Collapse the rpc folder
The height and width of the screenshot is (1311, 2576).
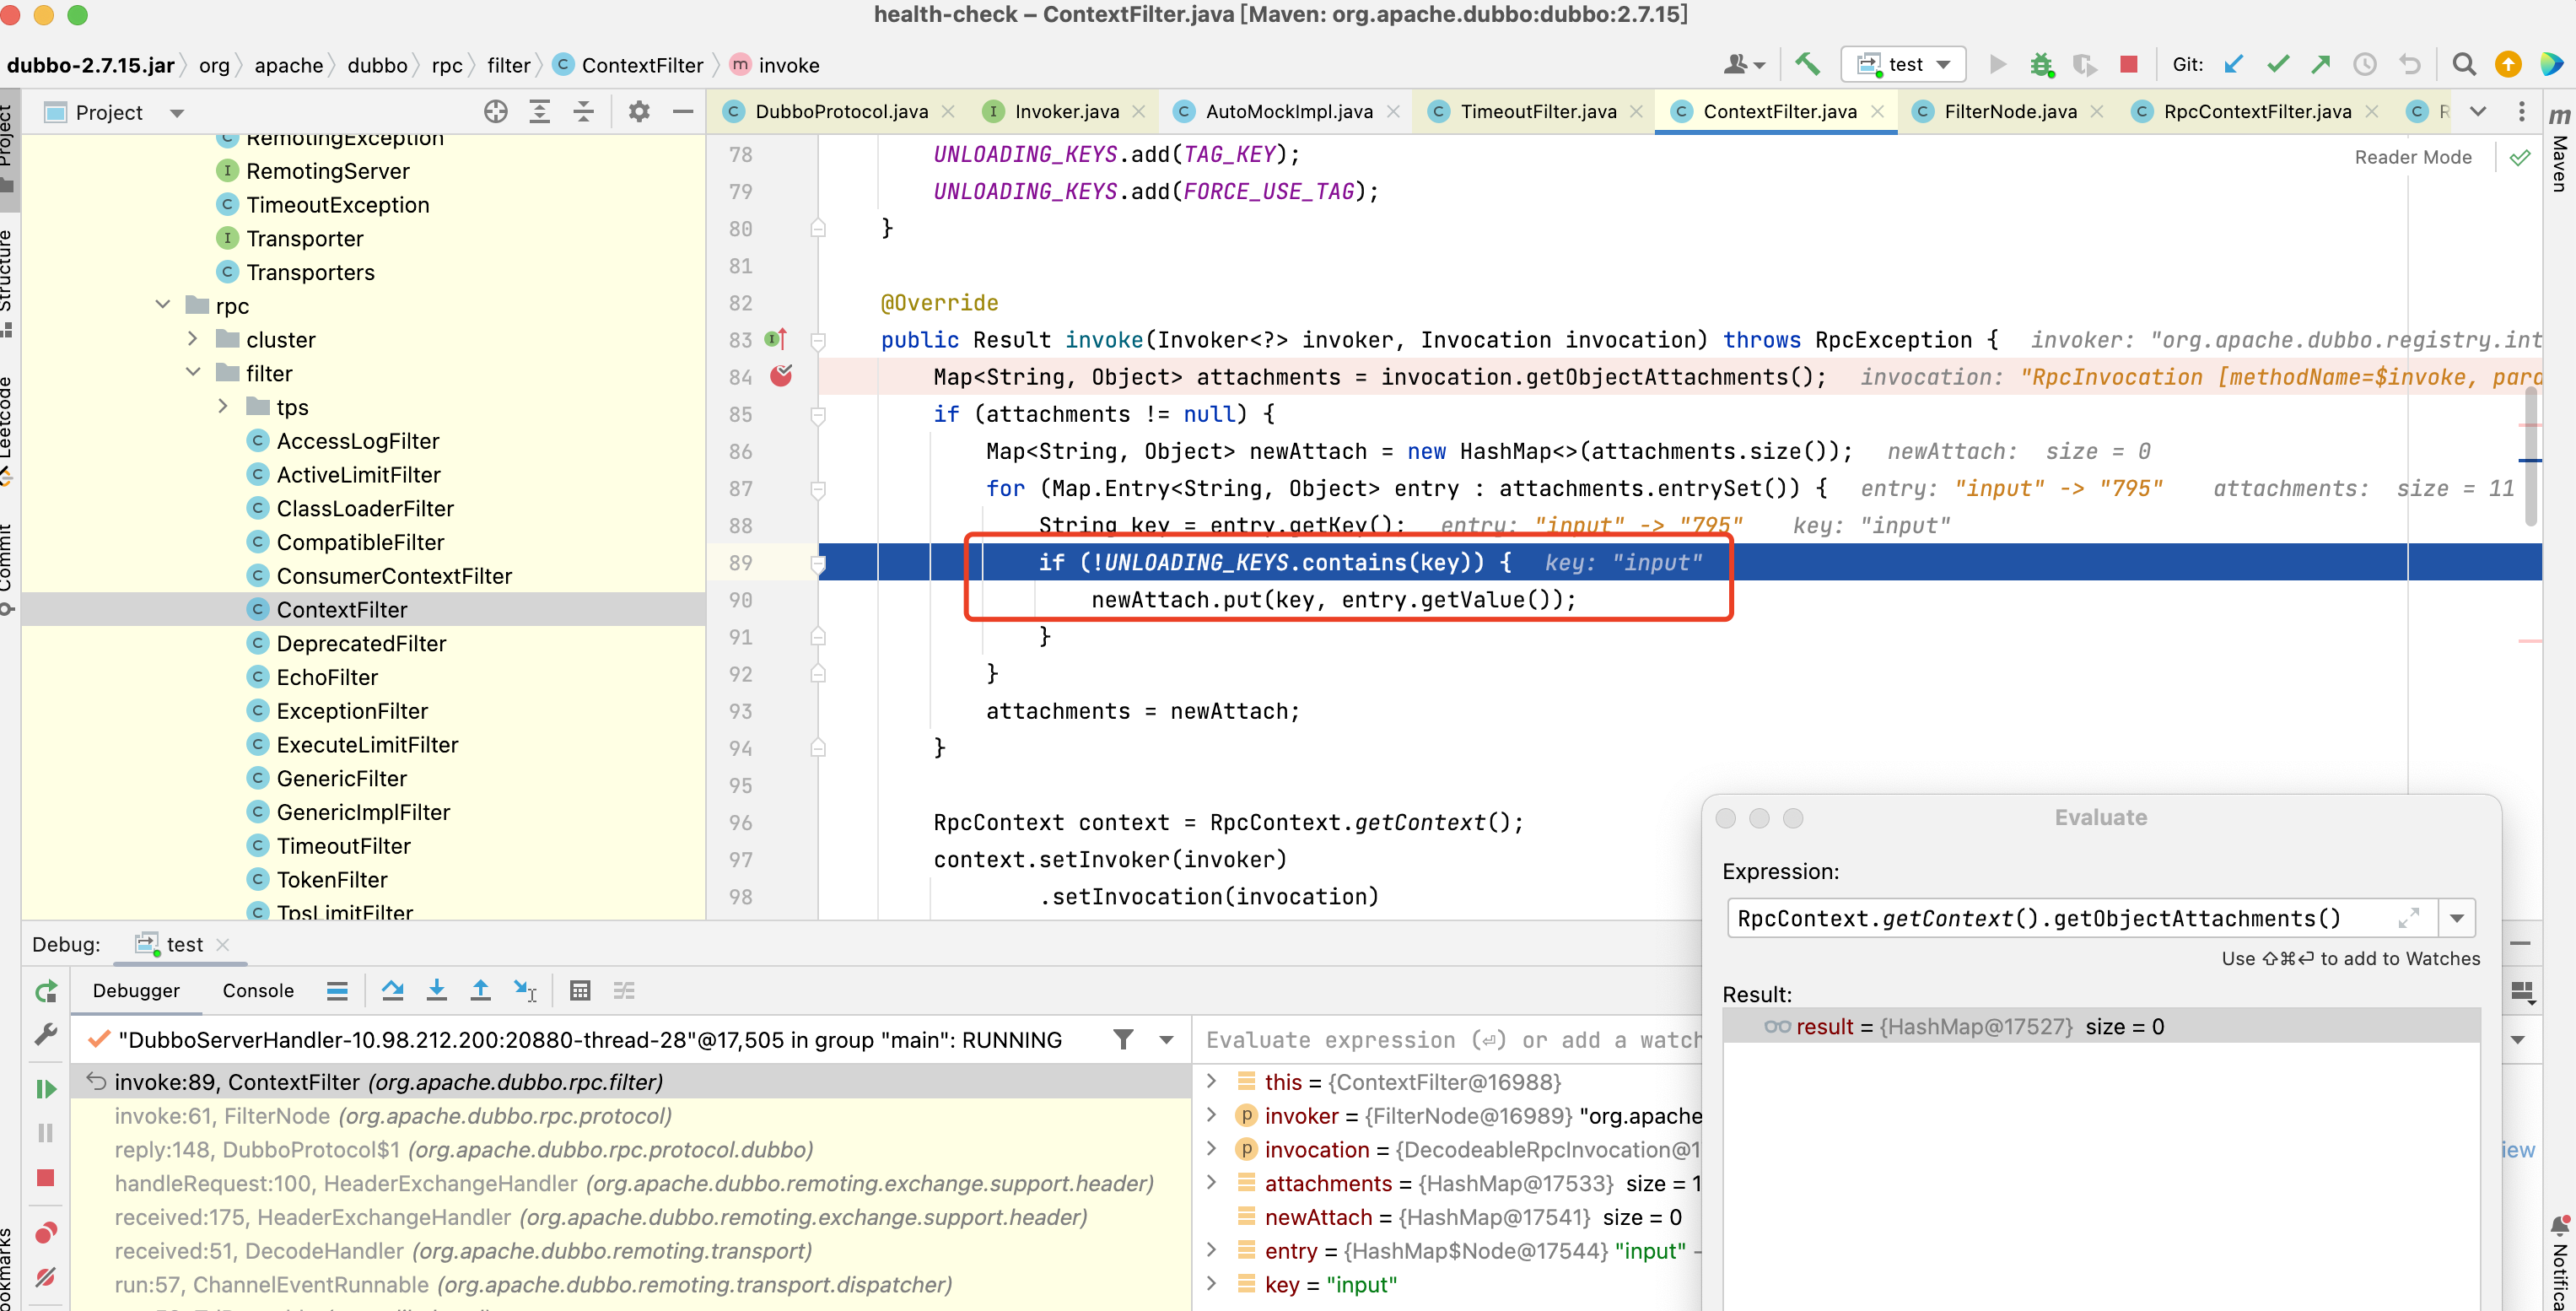tap(163, 305)
